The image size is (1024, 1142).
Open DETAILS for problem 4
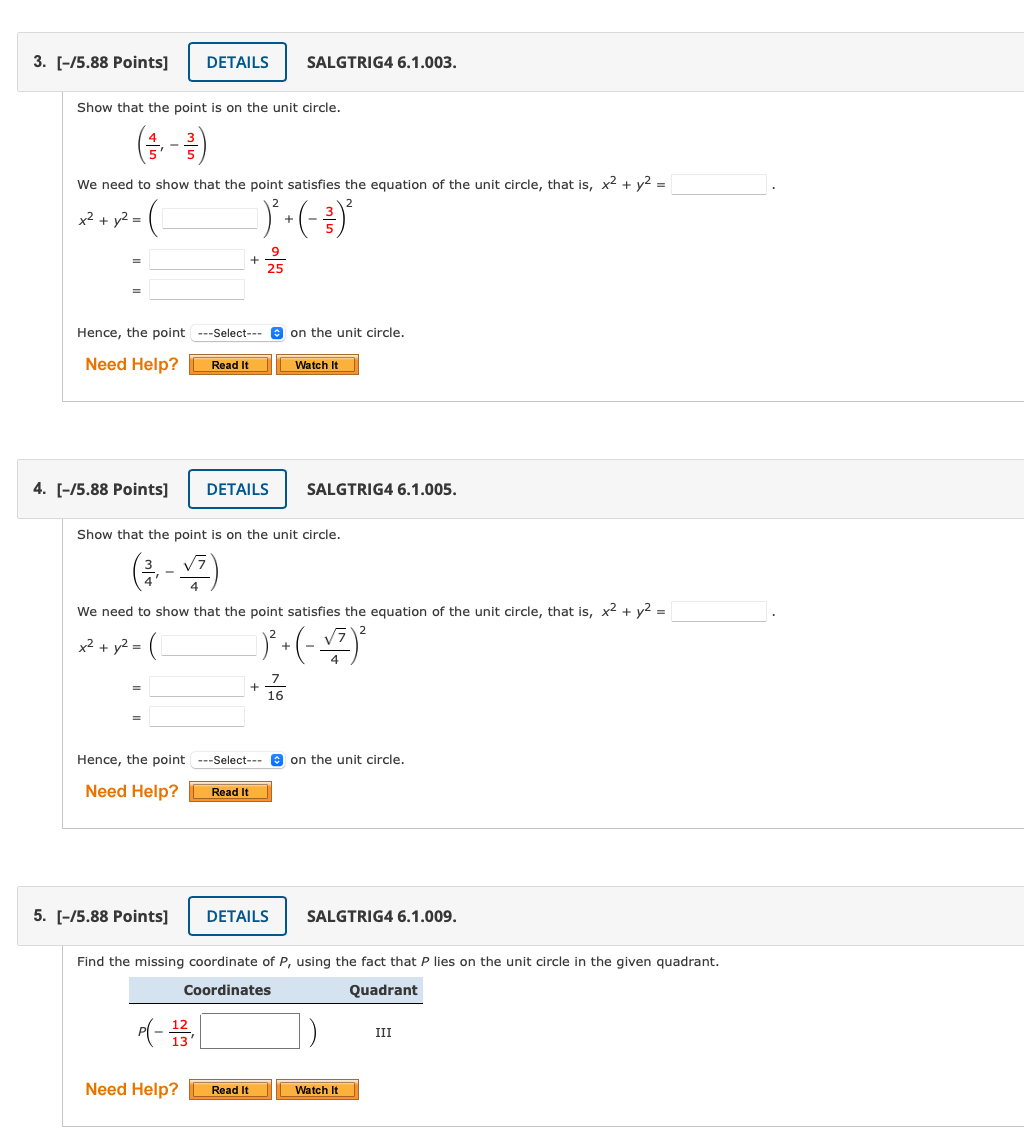pos(237,489)
